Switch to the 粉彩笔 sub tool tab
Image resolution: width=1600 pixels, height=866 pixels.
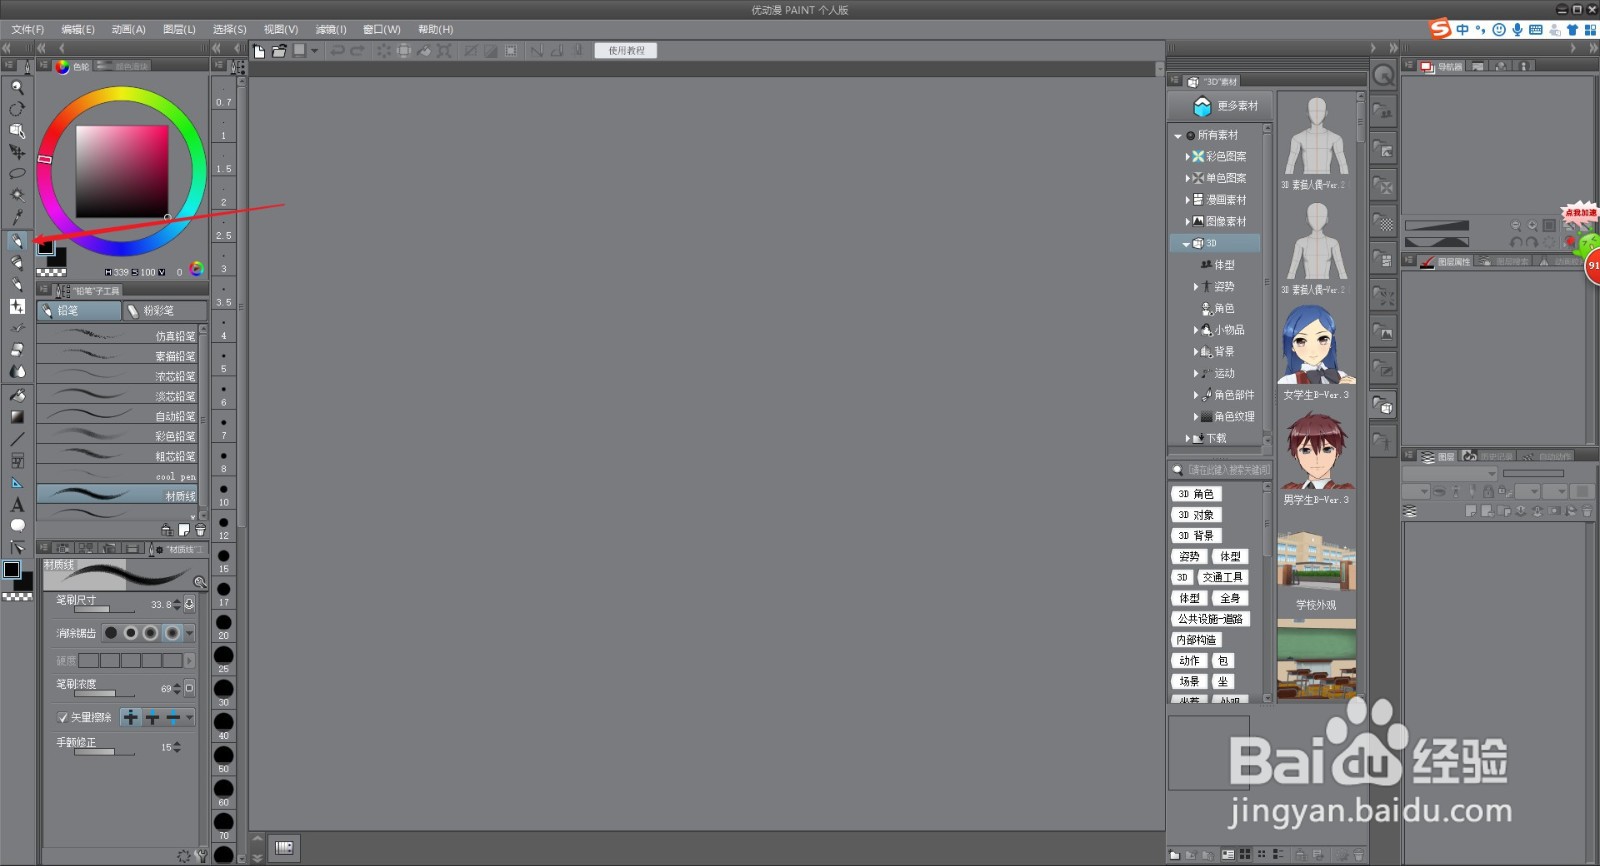(x=164, y=311)
